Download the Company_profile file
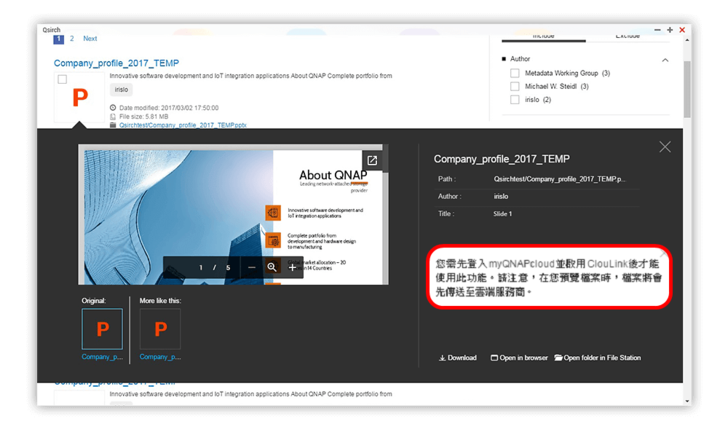Screen dimensions: 728x437 (458, 358)
